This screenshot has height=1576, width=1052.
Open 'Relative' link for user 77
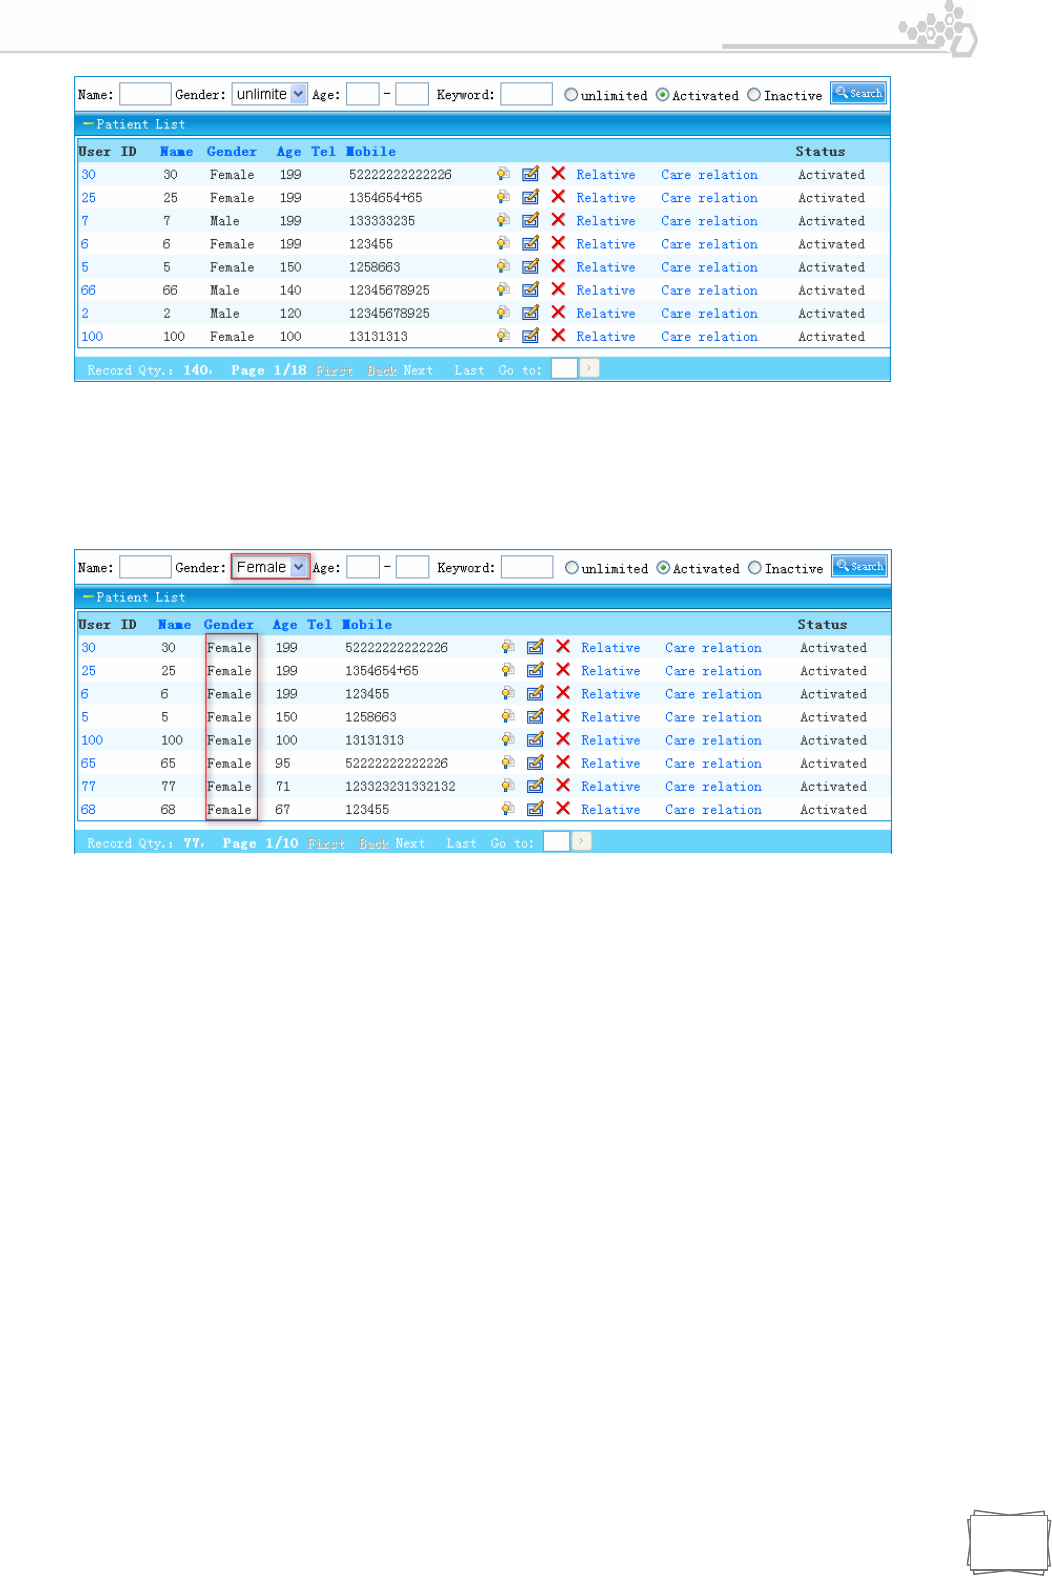(610, 786)
